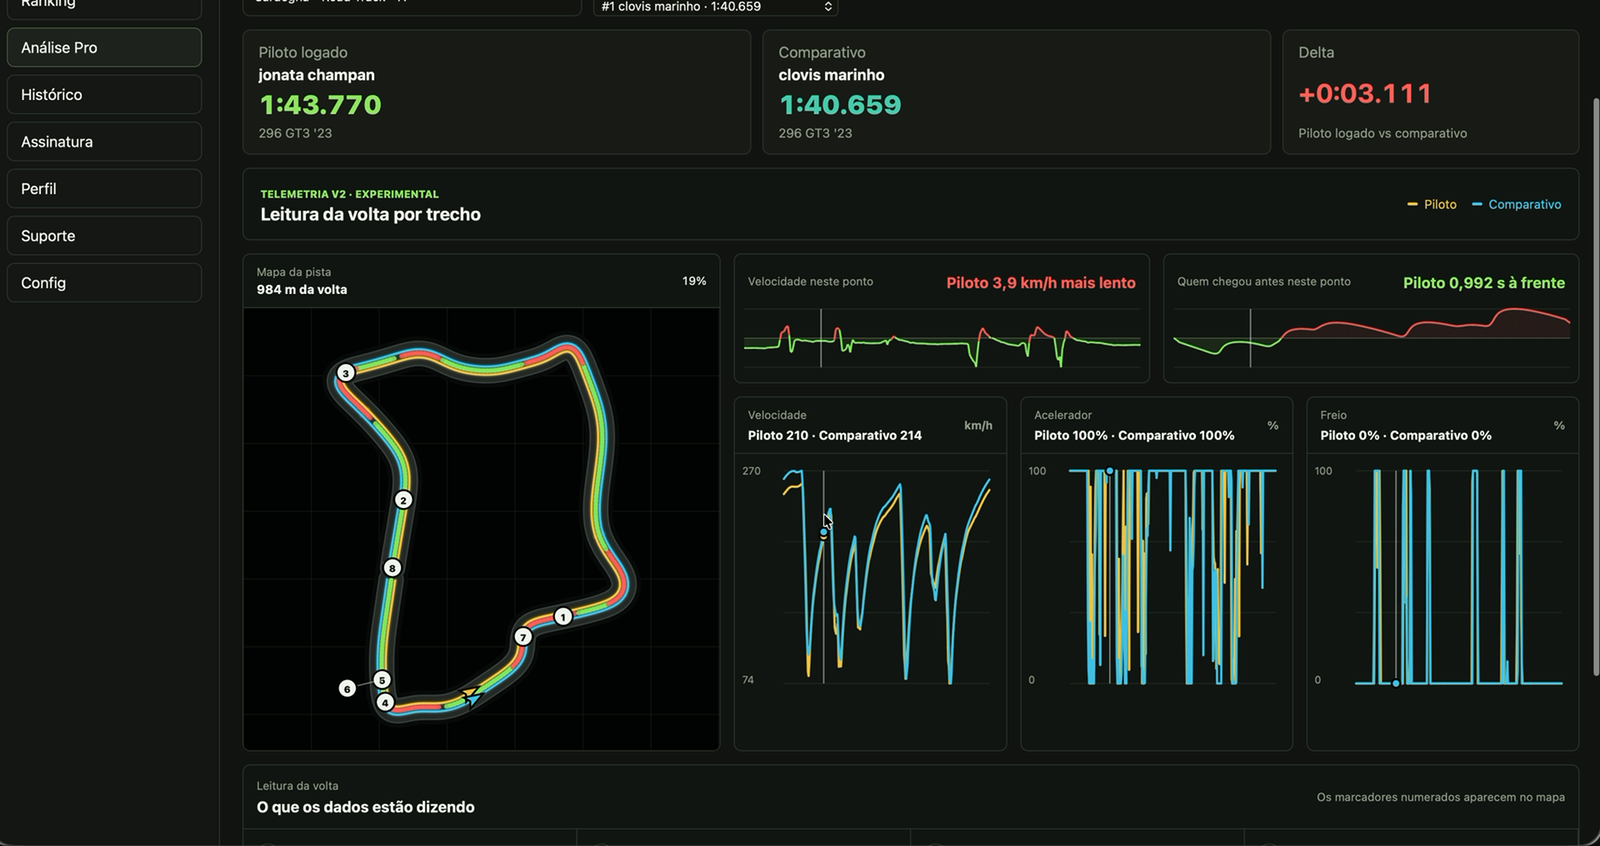The height and width of the screenshot is (846, 1600).
Task: Click the speed difference mini chart
Action: point(942,340)
